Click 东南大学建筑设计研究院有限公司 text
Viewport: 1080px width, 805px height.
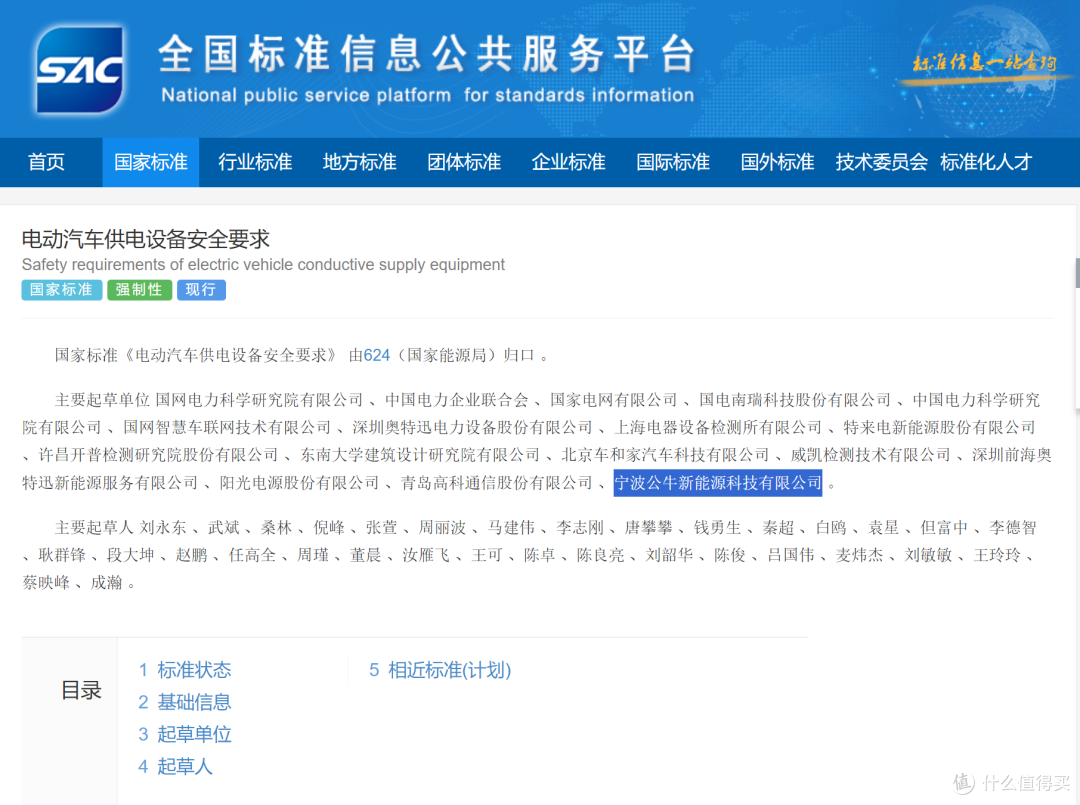[x=420, y=455]
